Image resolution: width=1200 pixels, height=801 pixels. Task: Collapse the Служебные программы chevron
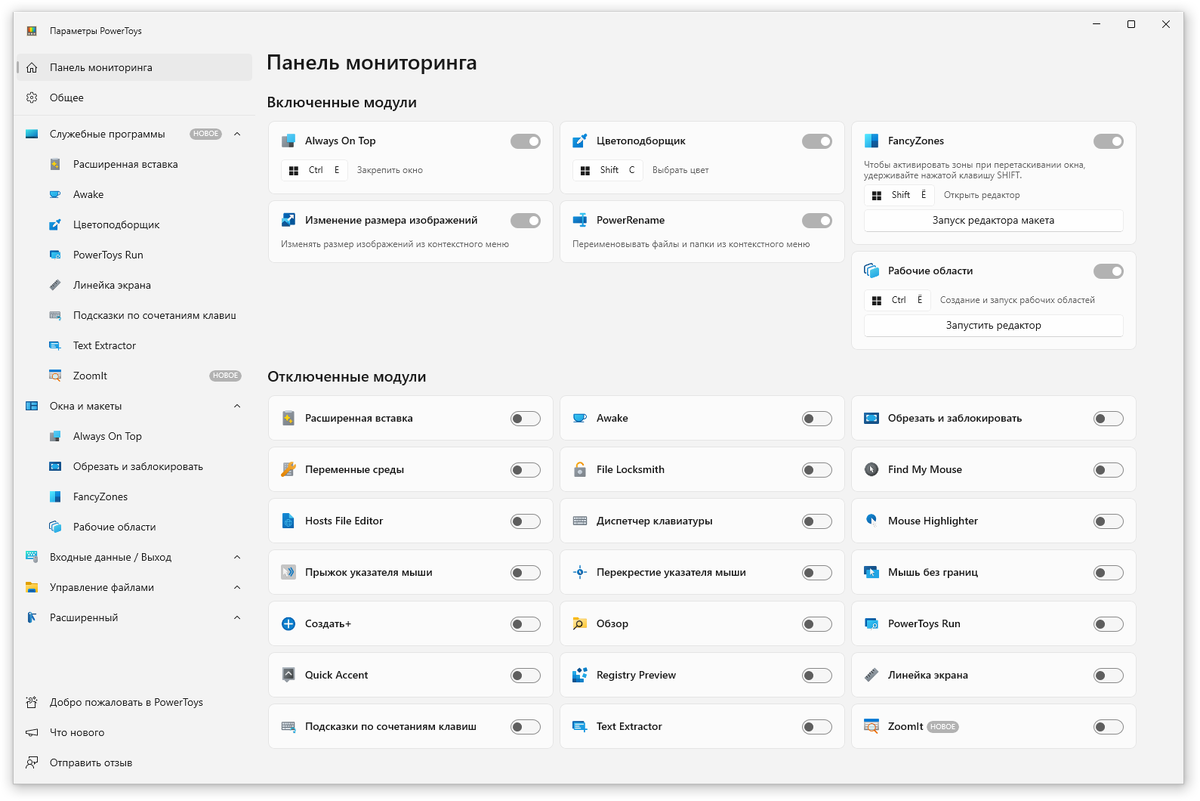tap(237, 134)
